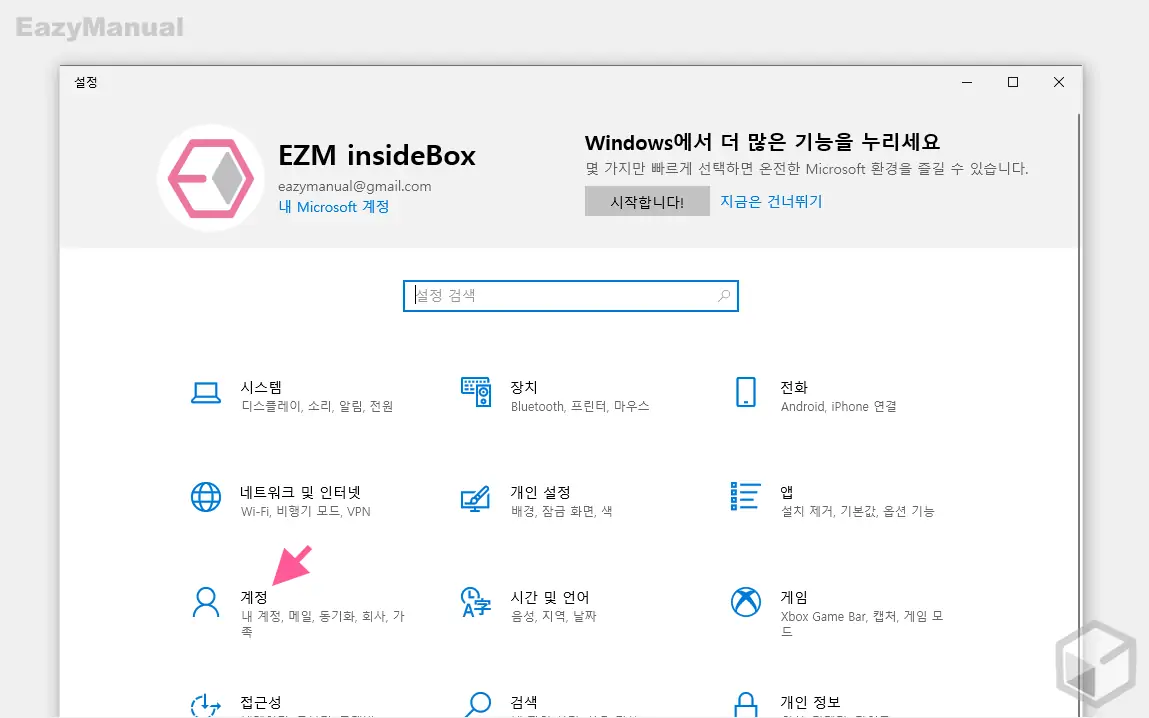Focus the 설정 검색 input field

571,296
